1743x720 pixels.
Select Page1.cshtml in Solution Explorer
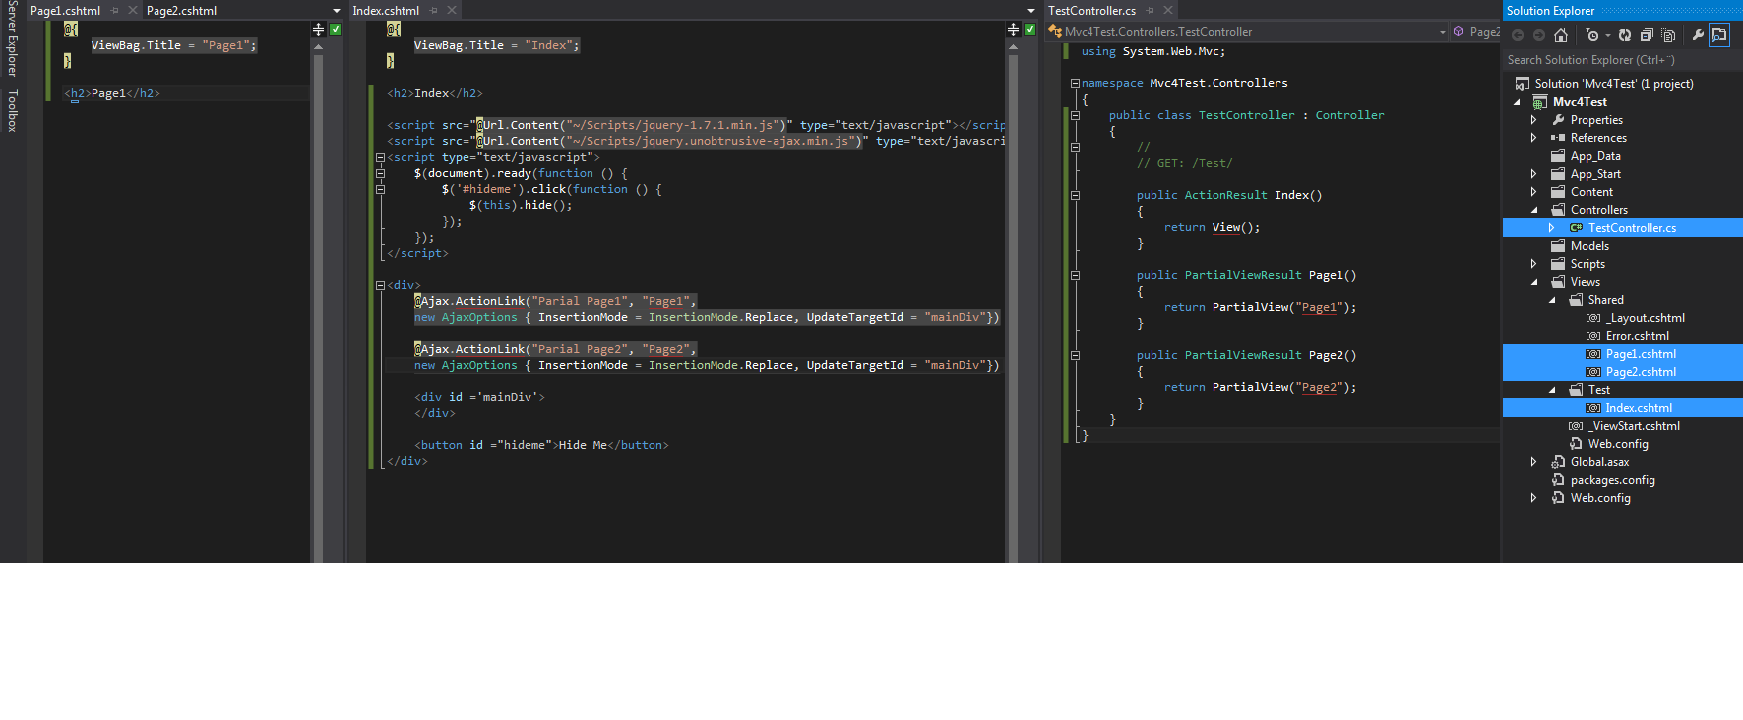[x=1640, y=354]
